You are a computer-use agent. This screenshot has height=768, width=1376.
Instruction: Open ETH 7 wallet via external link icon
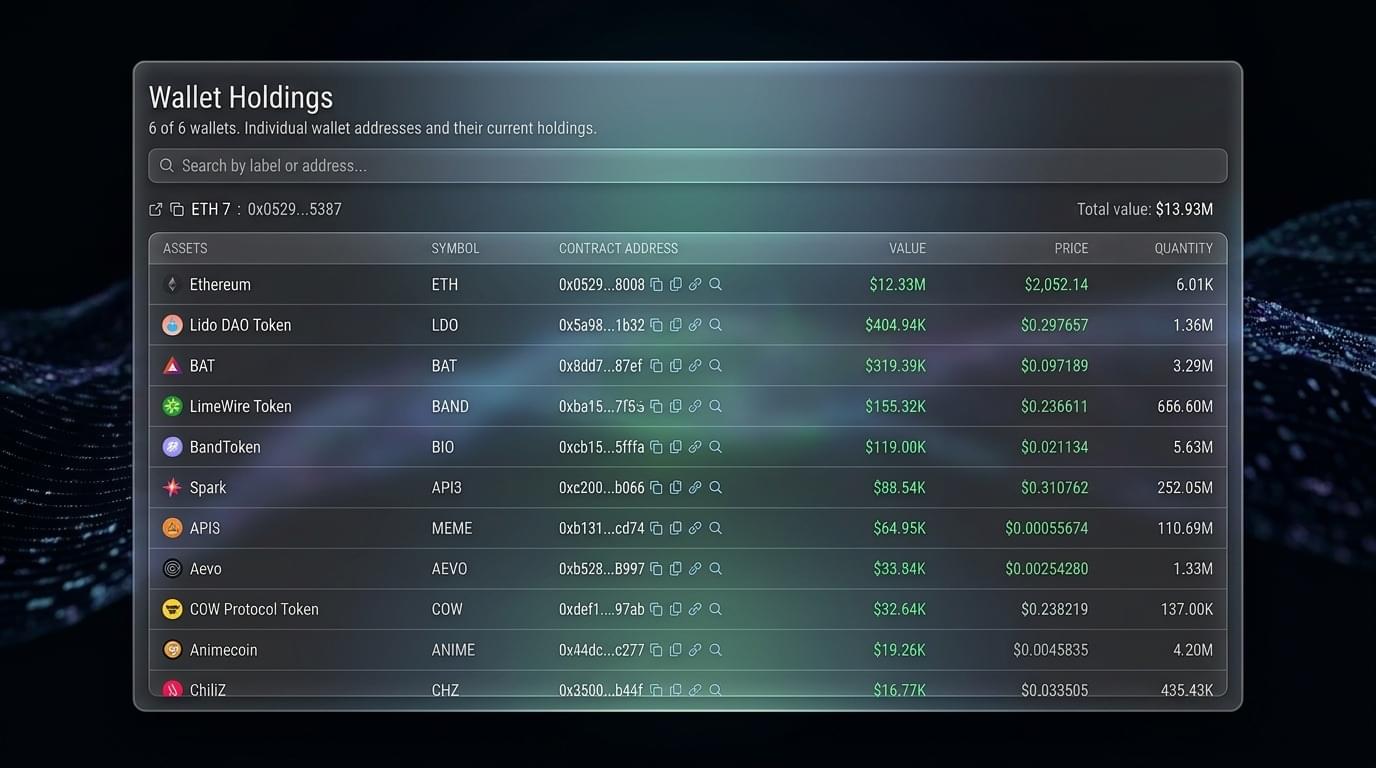[x=155, y=209]
